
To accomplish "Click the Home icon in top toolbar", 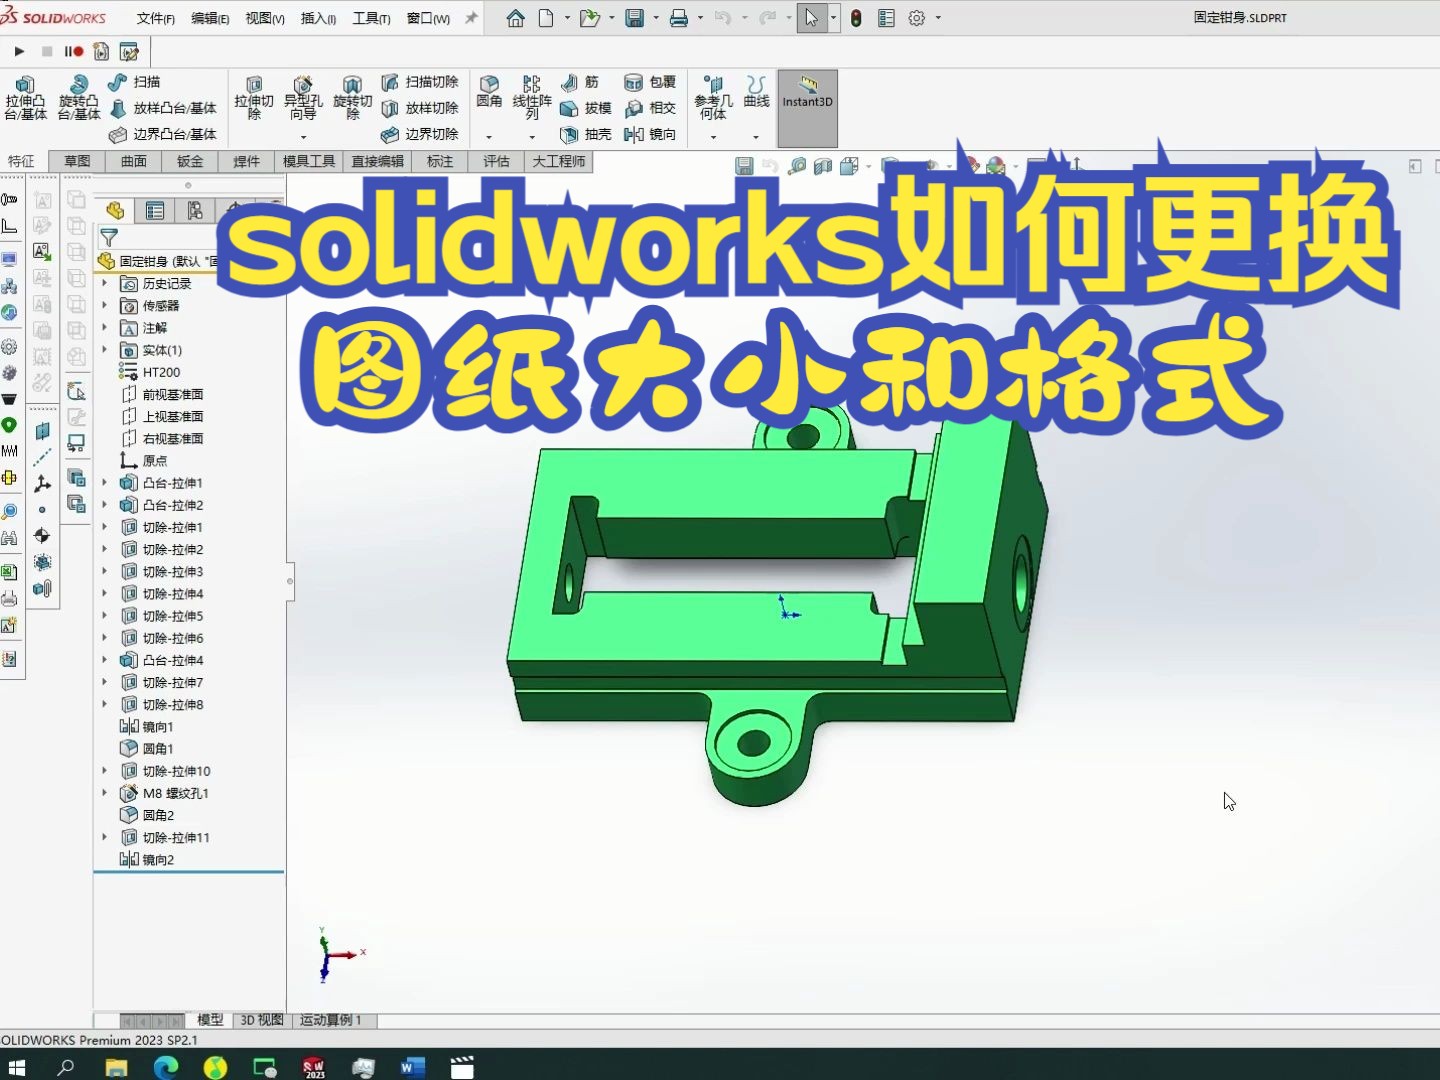I will 515,18.
